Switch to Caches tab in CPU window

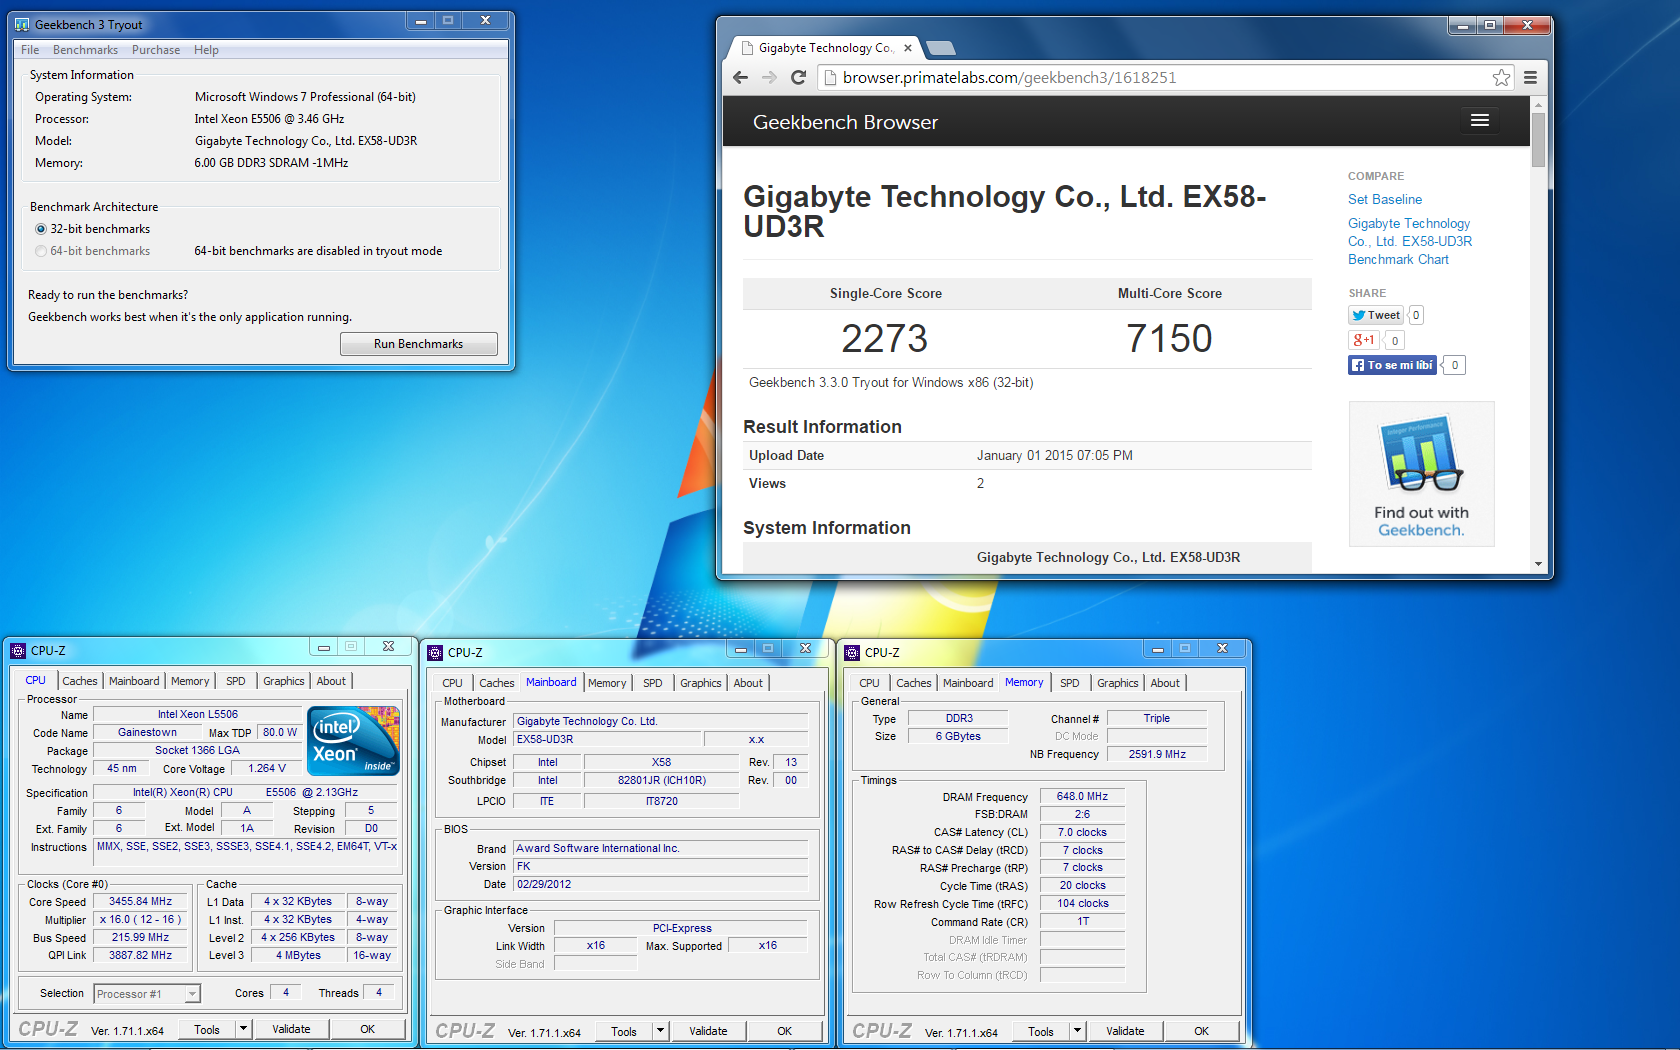click(x=80, y=681)
